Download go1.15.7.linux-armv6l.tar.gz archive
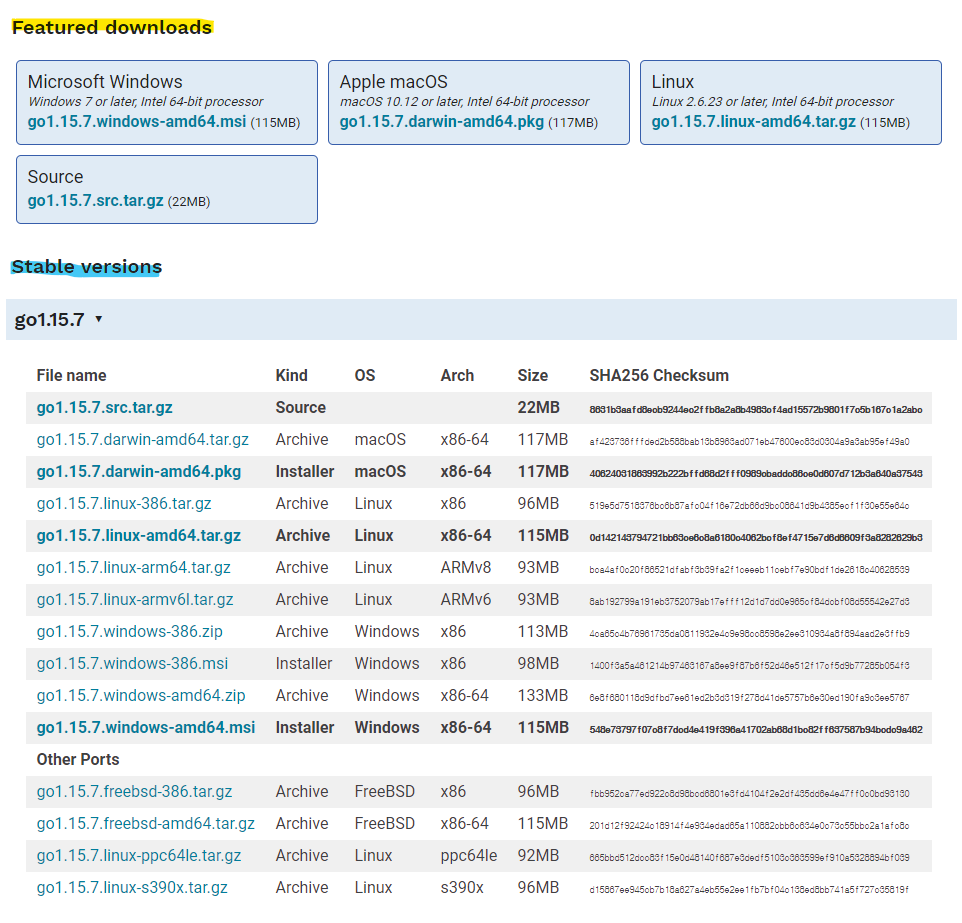The width and height of the screenshot is (962, 923). (x=135, y=599)
